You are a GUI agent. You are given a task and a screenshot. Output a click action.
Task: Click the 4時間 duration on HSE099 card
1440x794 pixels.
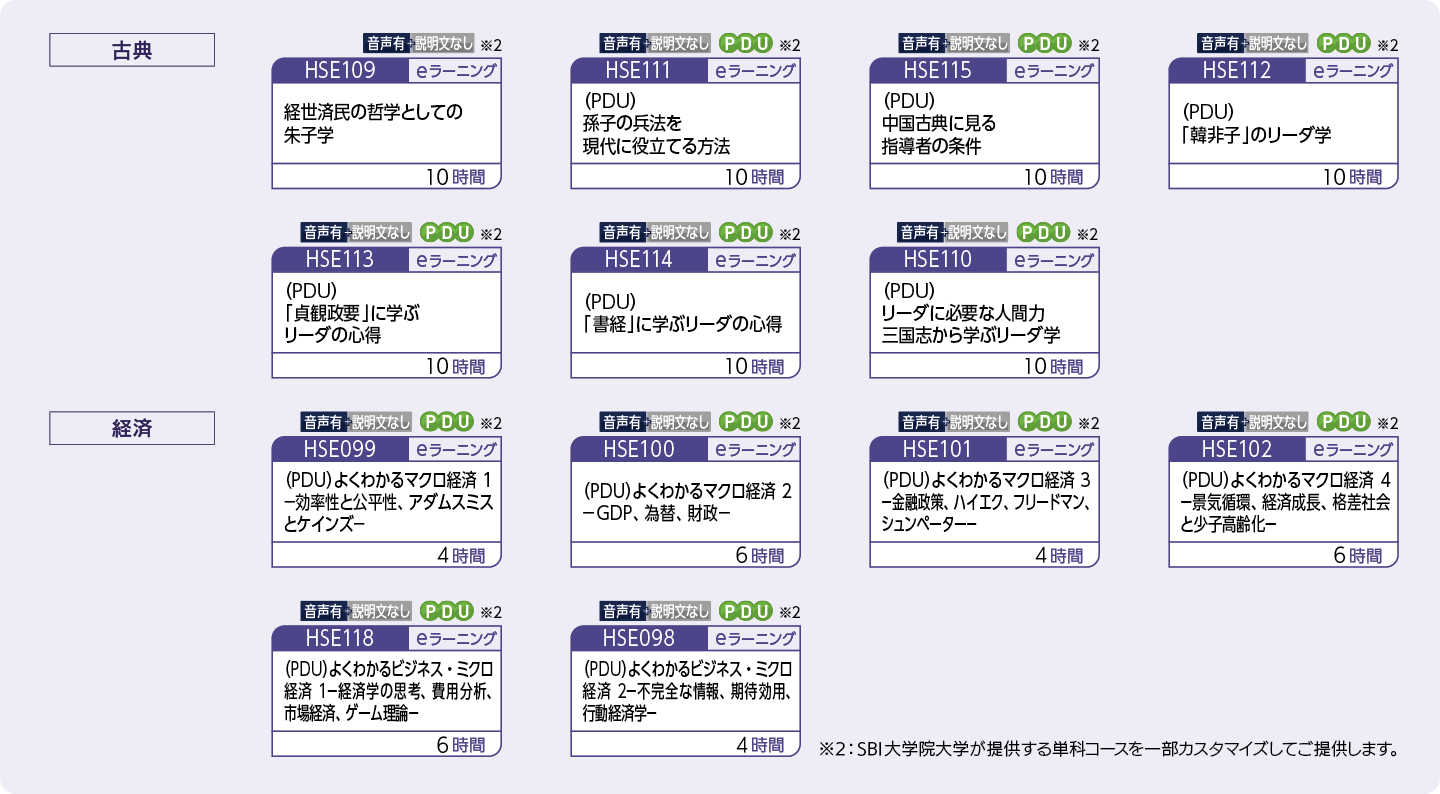click(x=460, y=556)
